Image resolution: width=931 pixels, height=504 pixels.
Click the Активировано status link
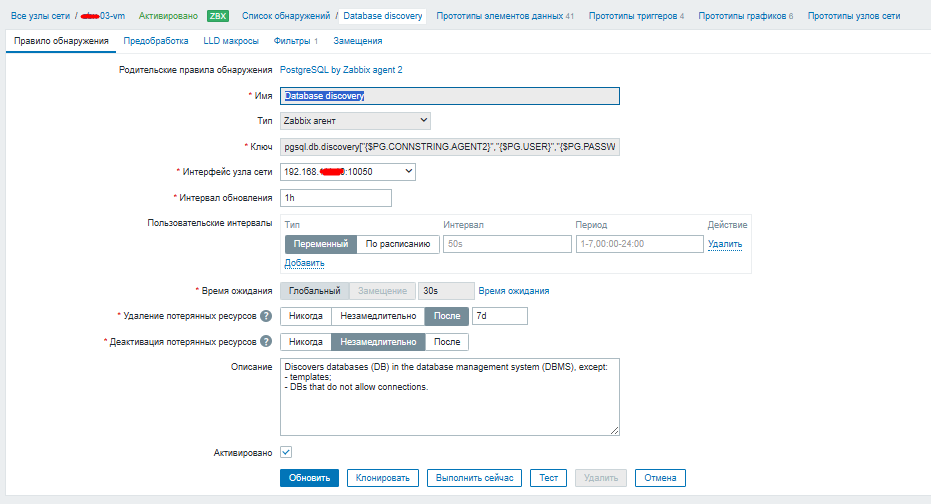click(x=168, y=16)
